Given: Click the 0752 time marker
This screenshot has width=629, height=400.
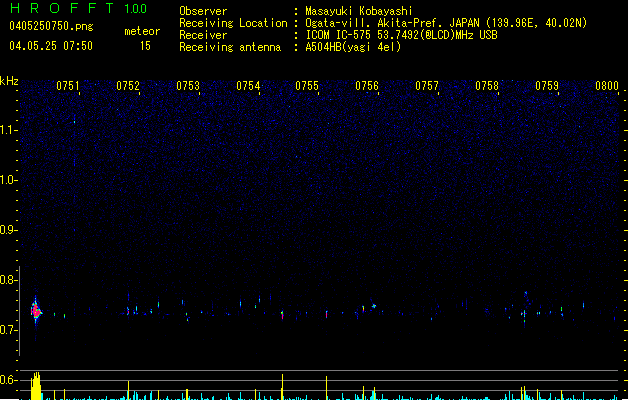Looking at the screenshot, I should 128,86.
